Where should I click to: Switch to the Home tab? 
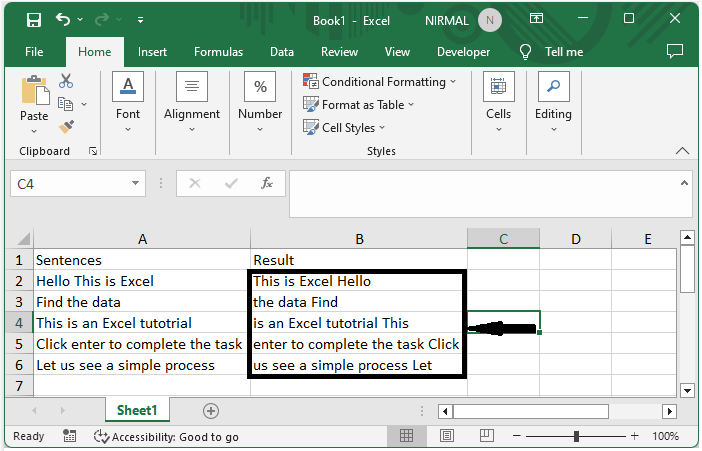coord(94,52)
